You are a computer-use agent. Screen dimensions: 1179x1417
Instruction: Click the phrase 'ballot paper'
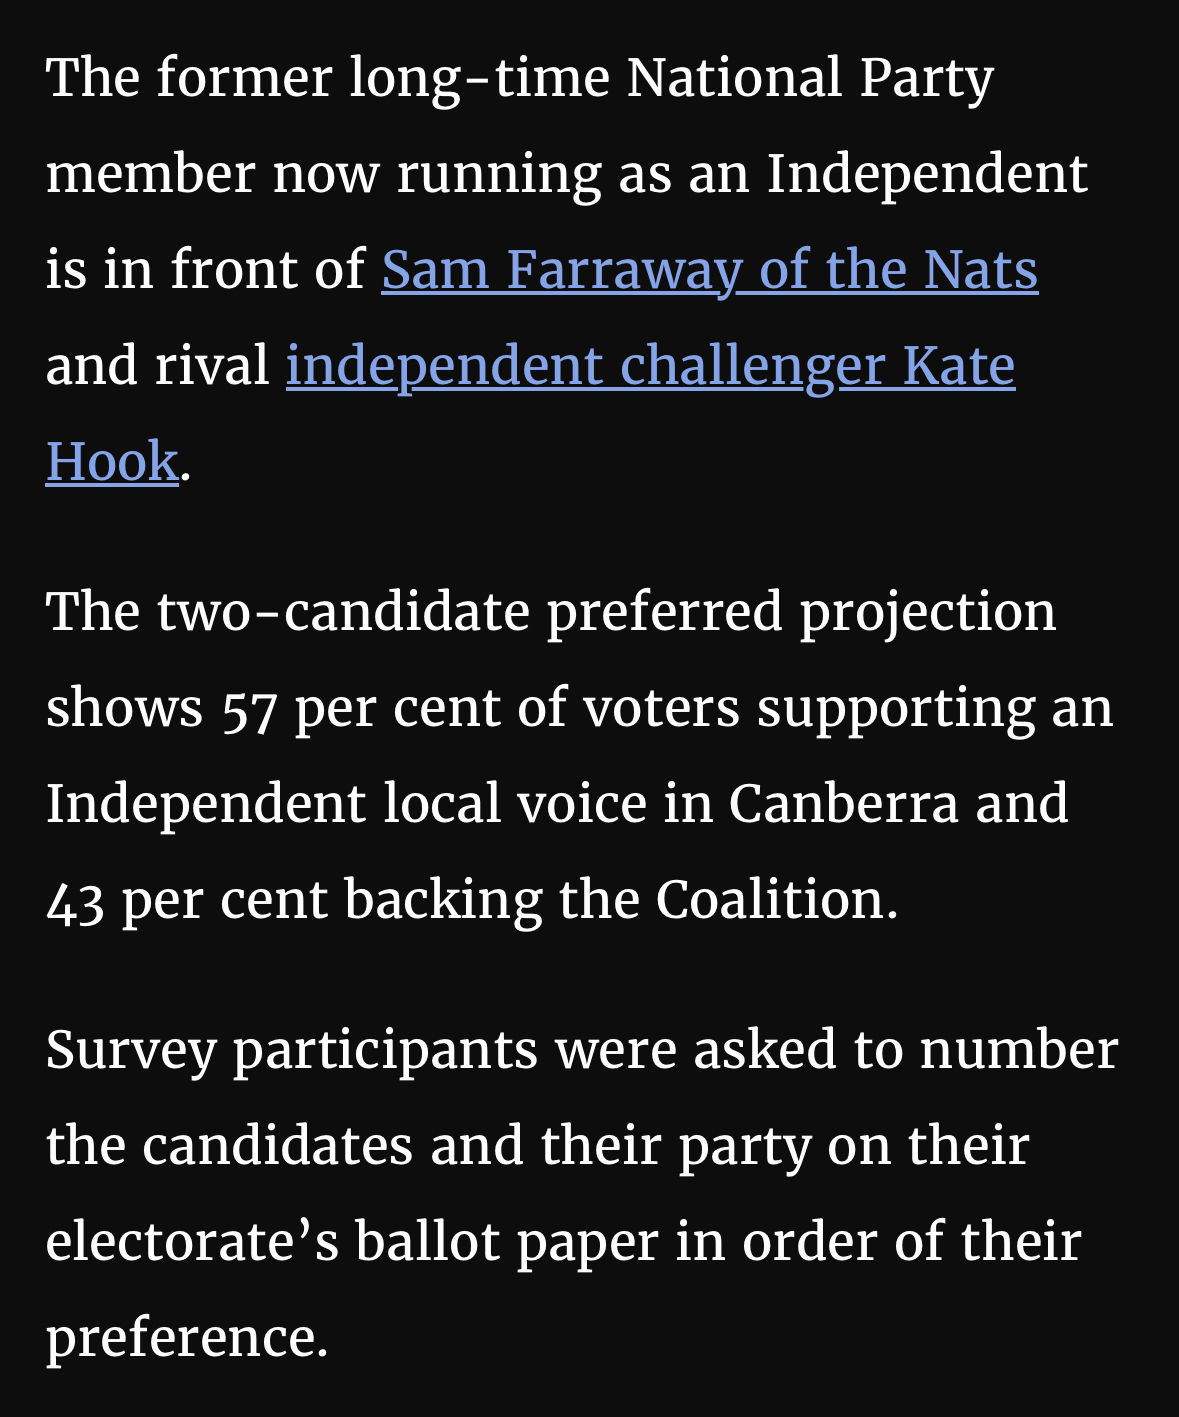[507, 1241]
